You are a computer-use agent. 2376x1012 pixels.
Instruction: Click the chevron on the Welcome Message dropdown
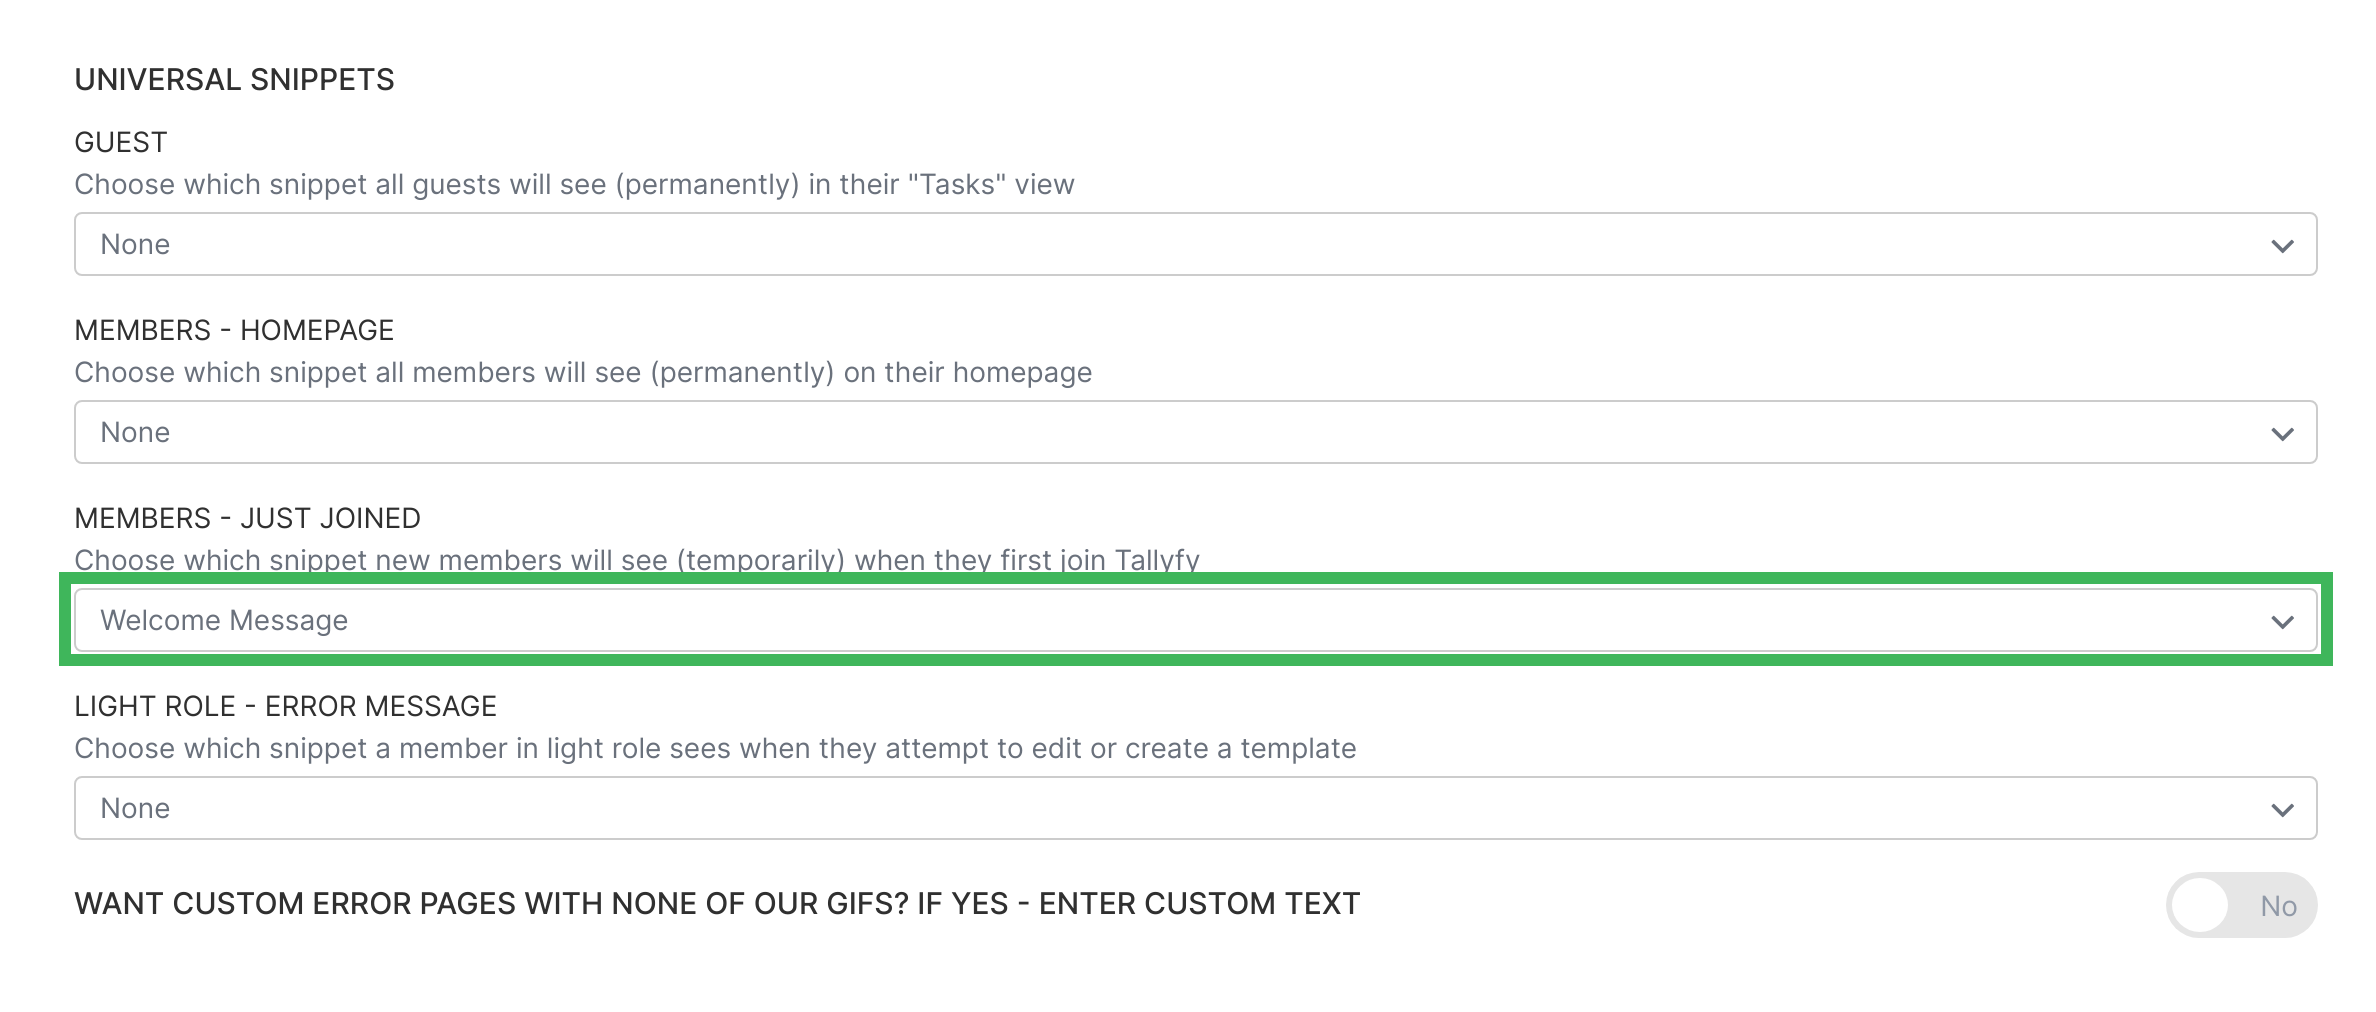pyautogui.click(x=2283, y=620)
